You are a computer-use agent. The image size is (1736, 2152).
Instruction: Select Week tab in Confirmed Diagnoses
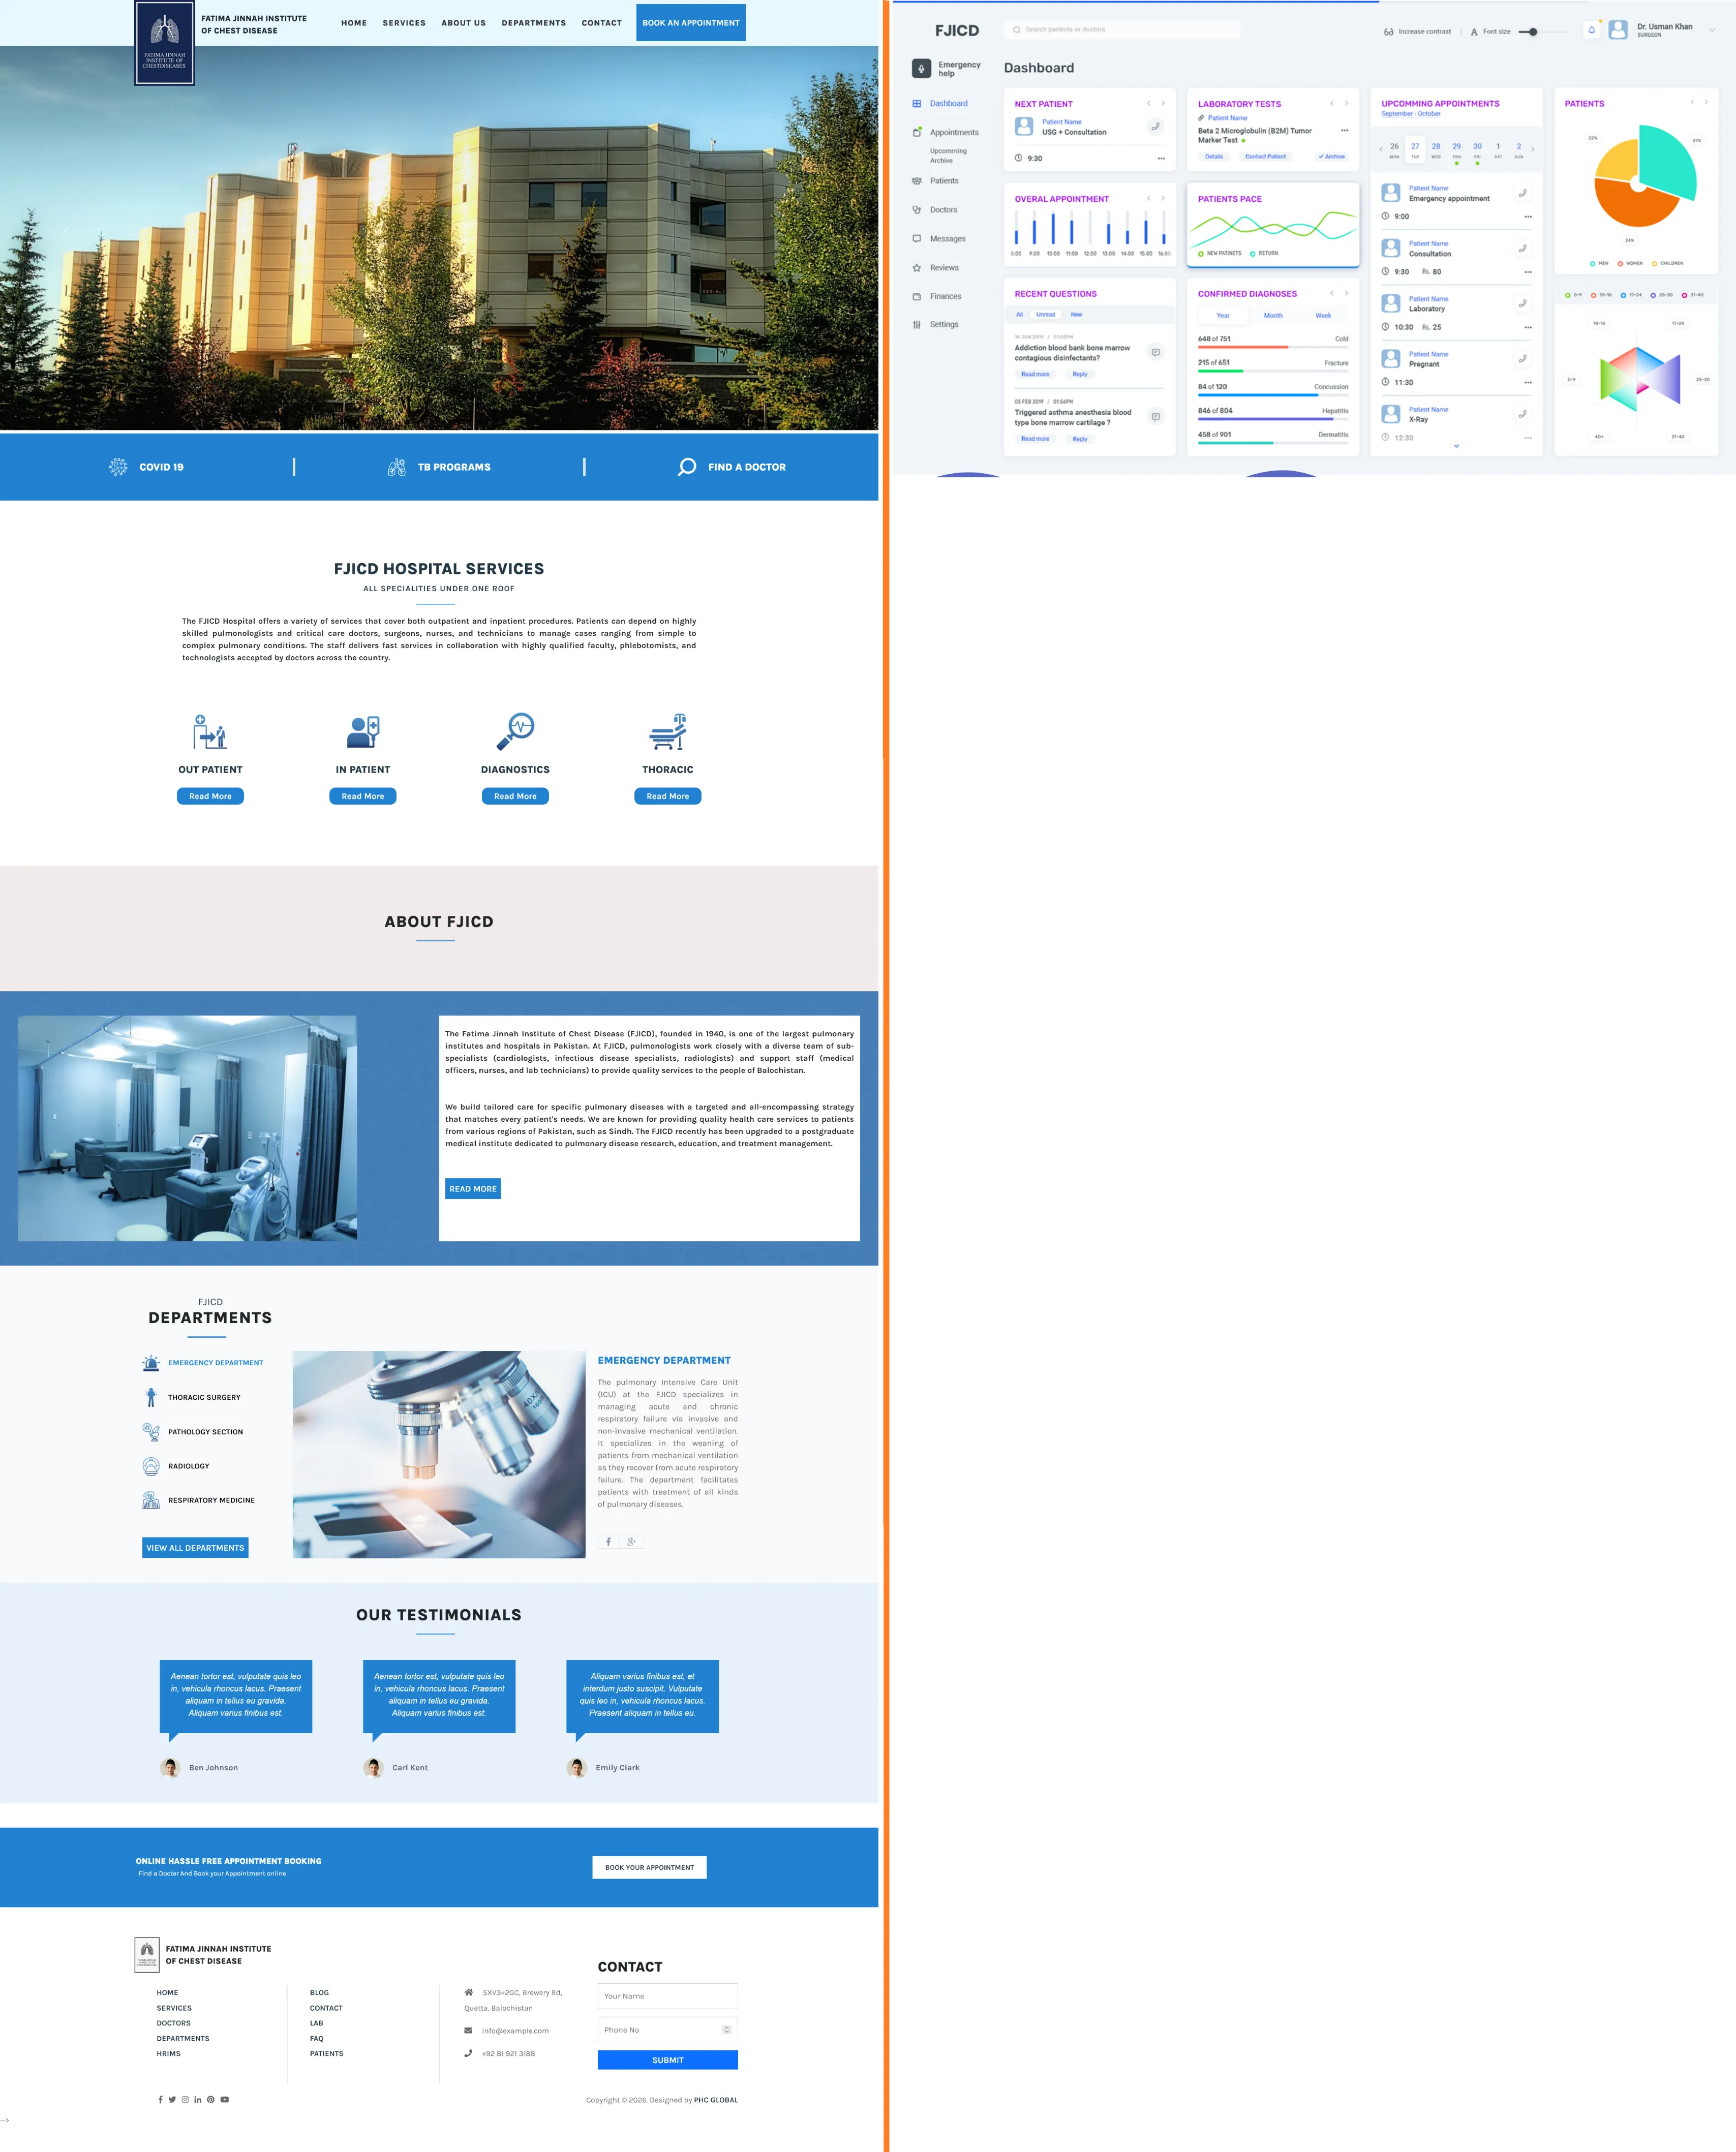click(1322, 316)
